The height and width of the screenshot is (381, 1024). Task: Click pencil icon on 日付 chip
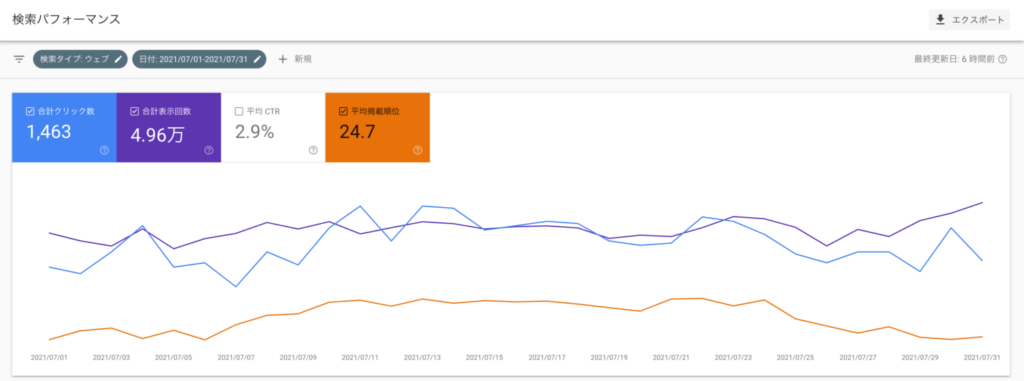pos(257,59)
